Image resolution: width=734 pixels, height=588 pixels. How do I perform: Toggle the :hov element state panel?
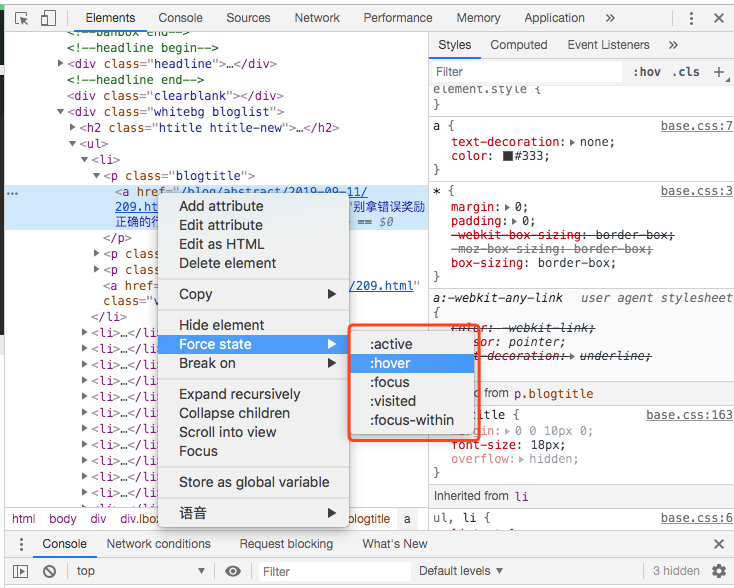pos(647,72)
